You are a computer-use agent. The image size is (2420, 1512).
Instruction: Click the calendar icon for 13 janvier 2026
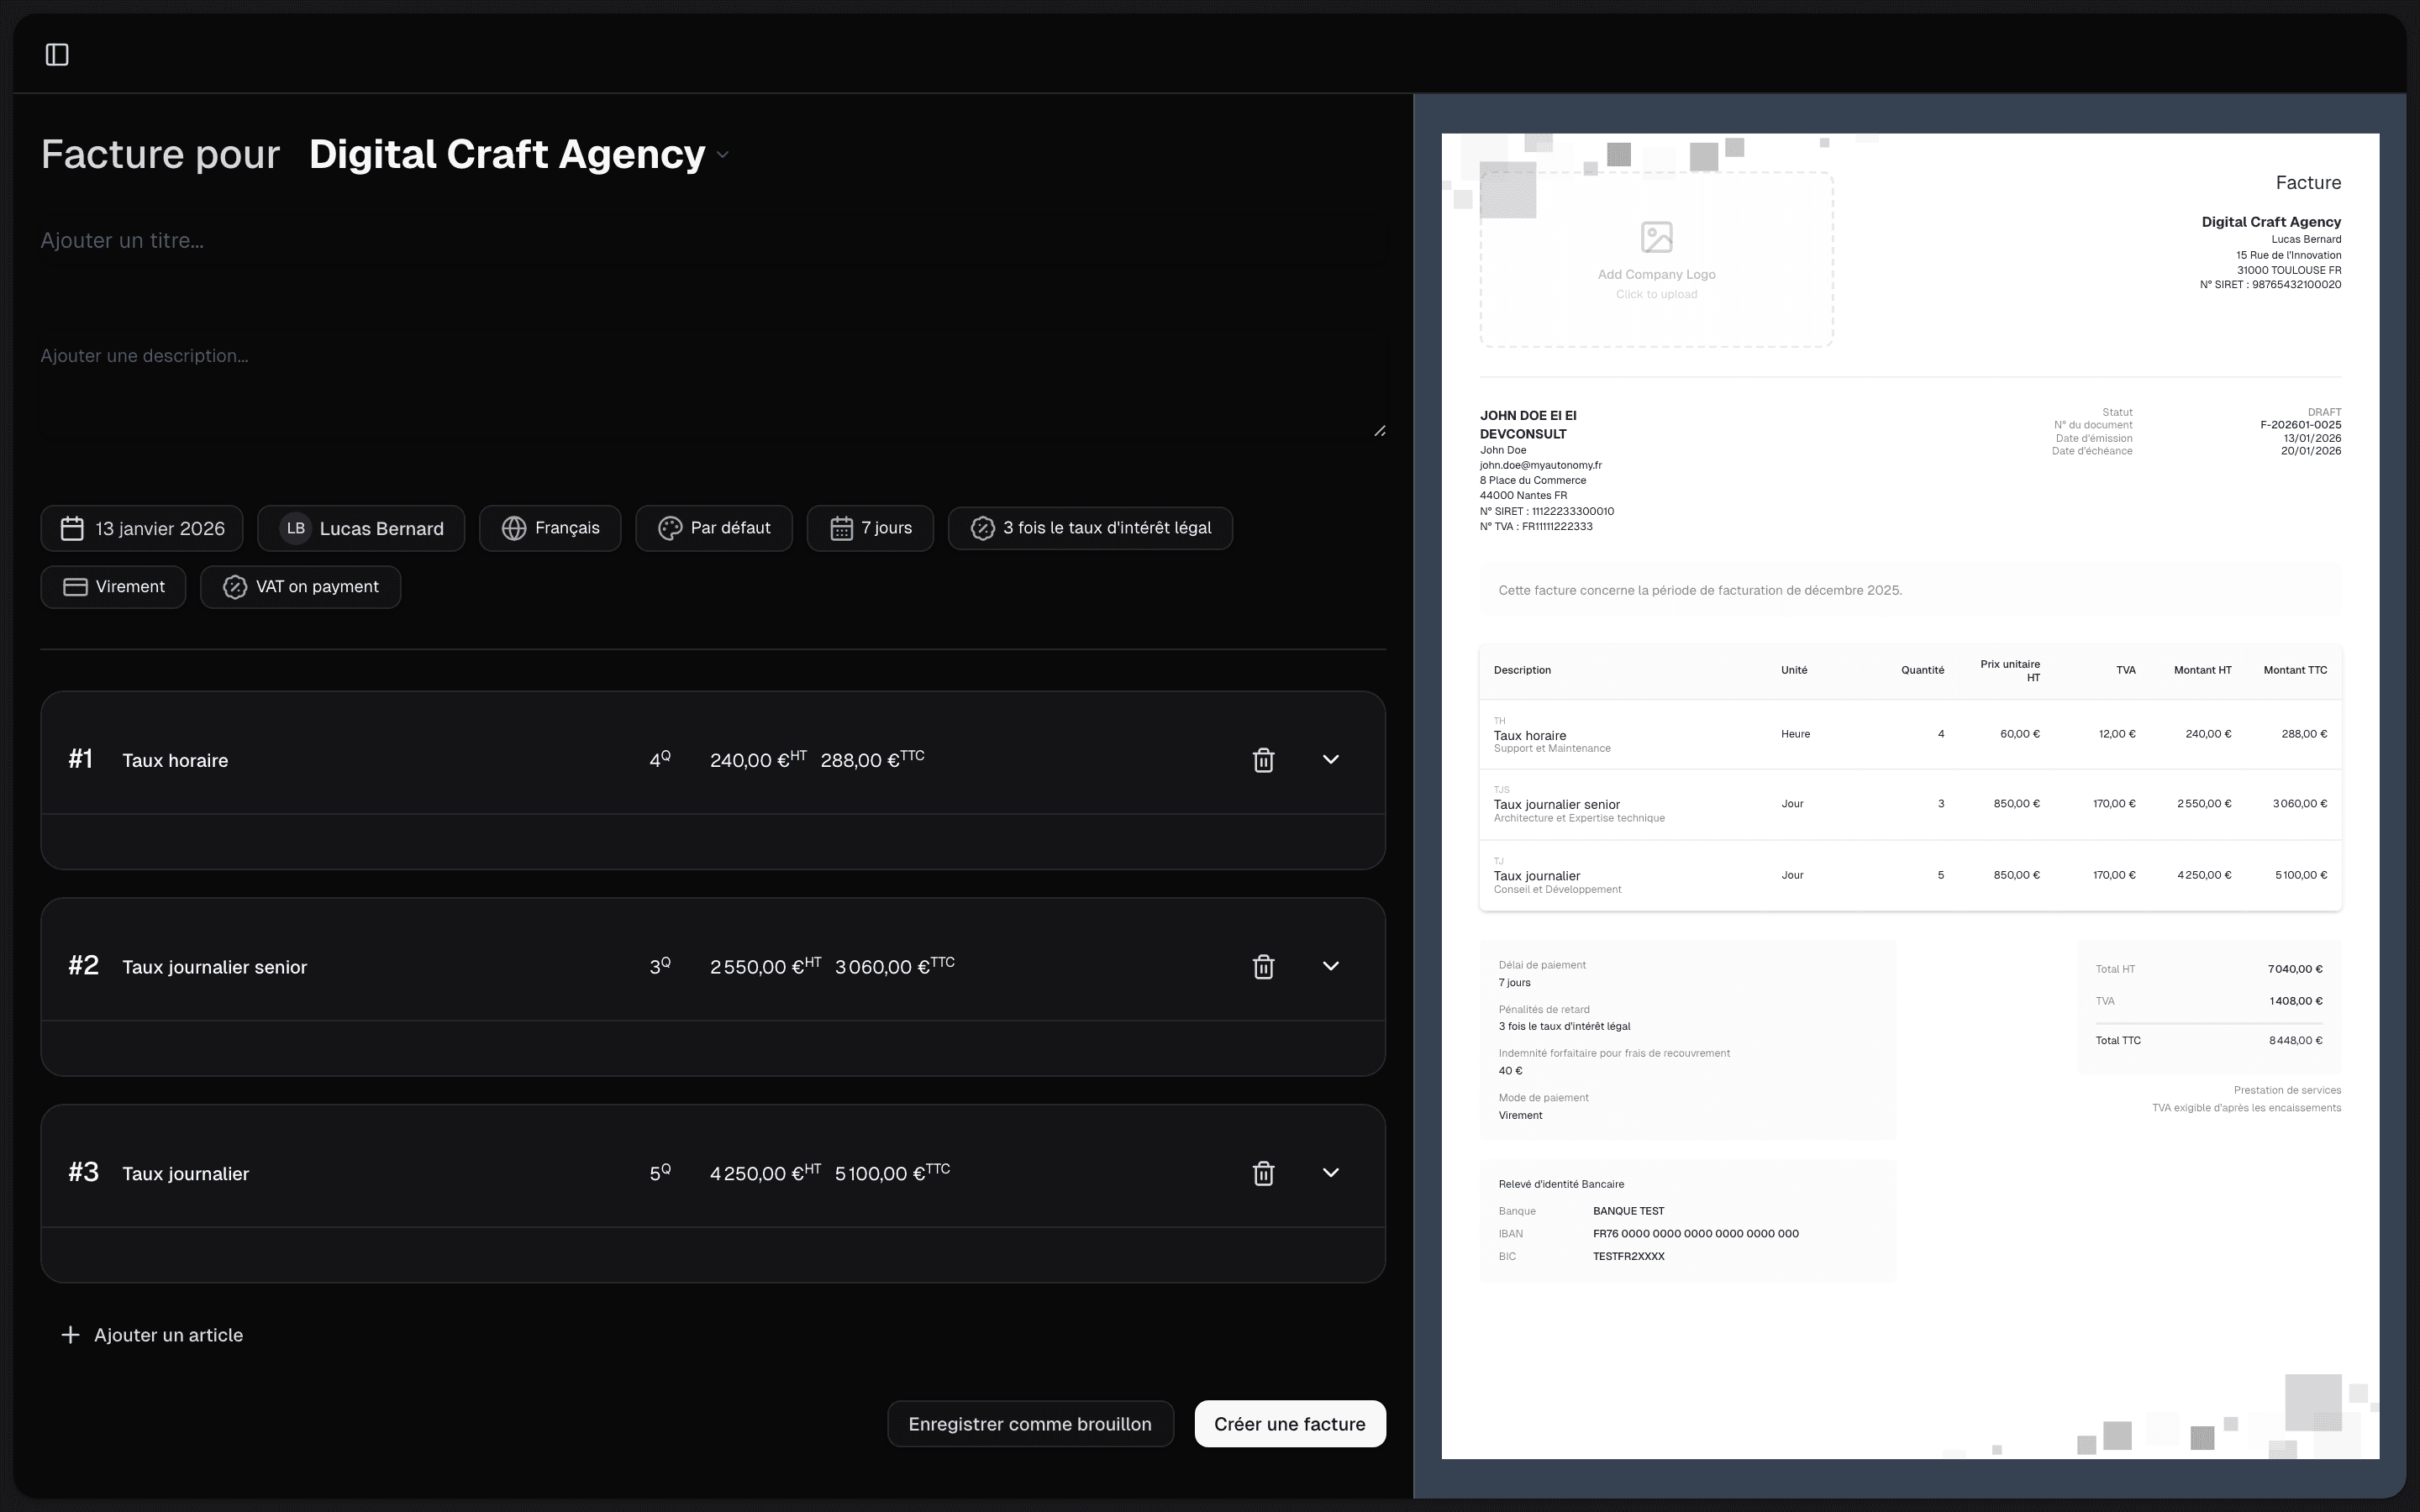(x=72, y=528)
